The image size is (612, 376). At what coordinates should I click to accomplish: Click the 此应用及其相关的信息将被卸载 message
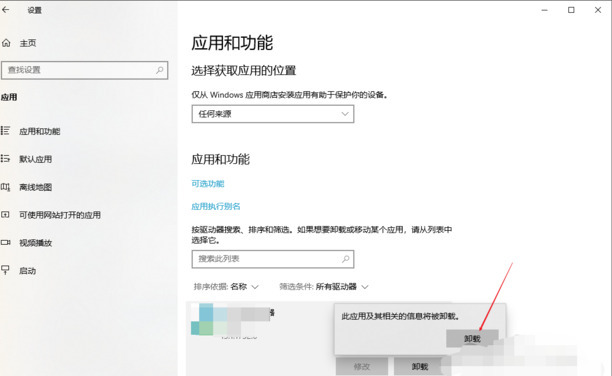click(400, 316)
